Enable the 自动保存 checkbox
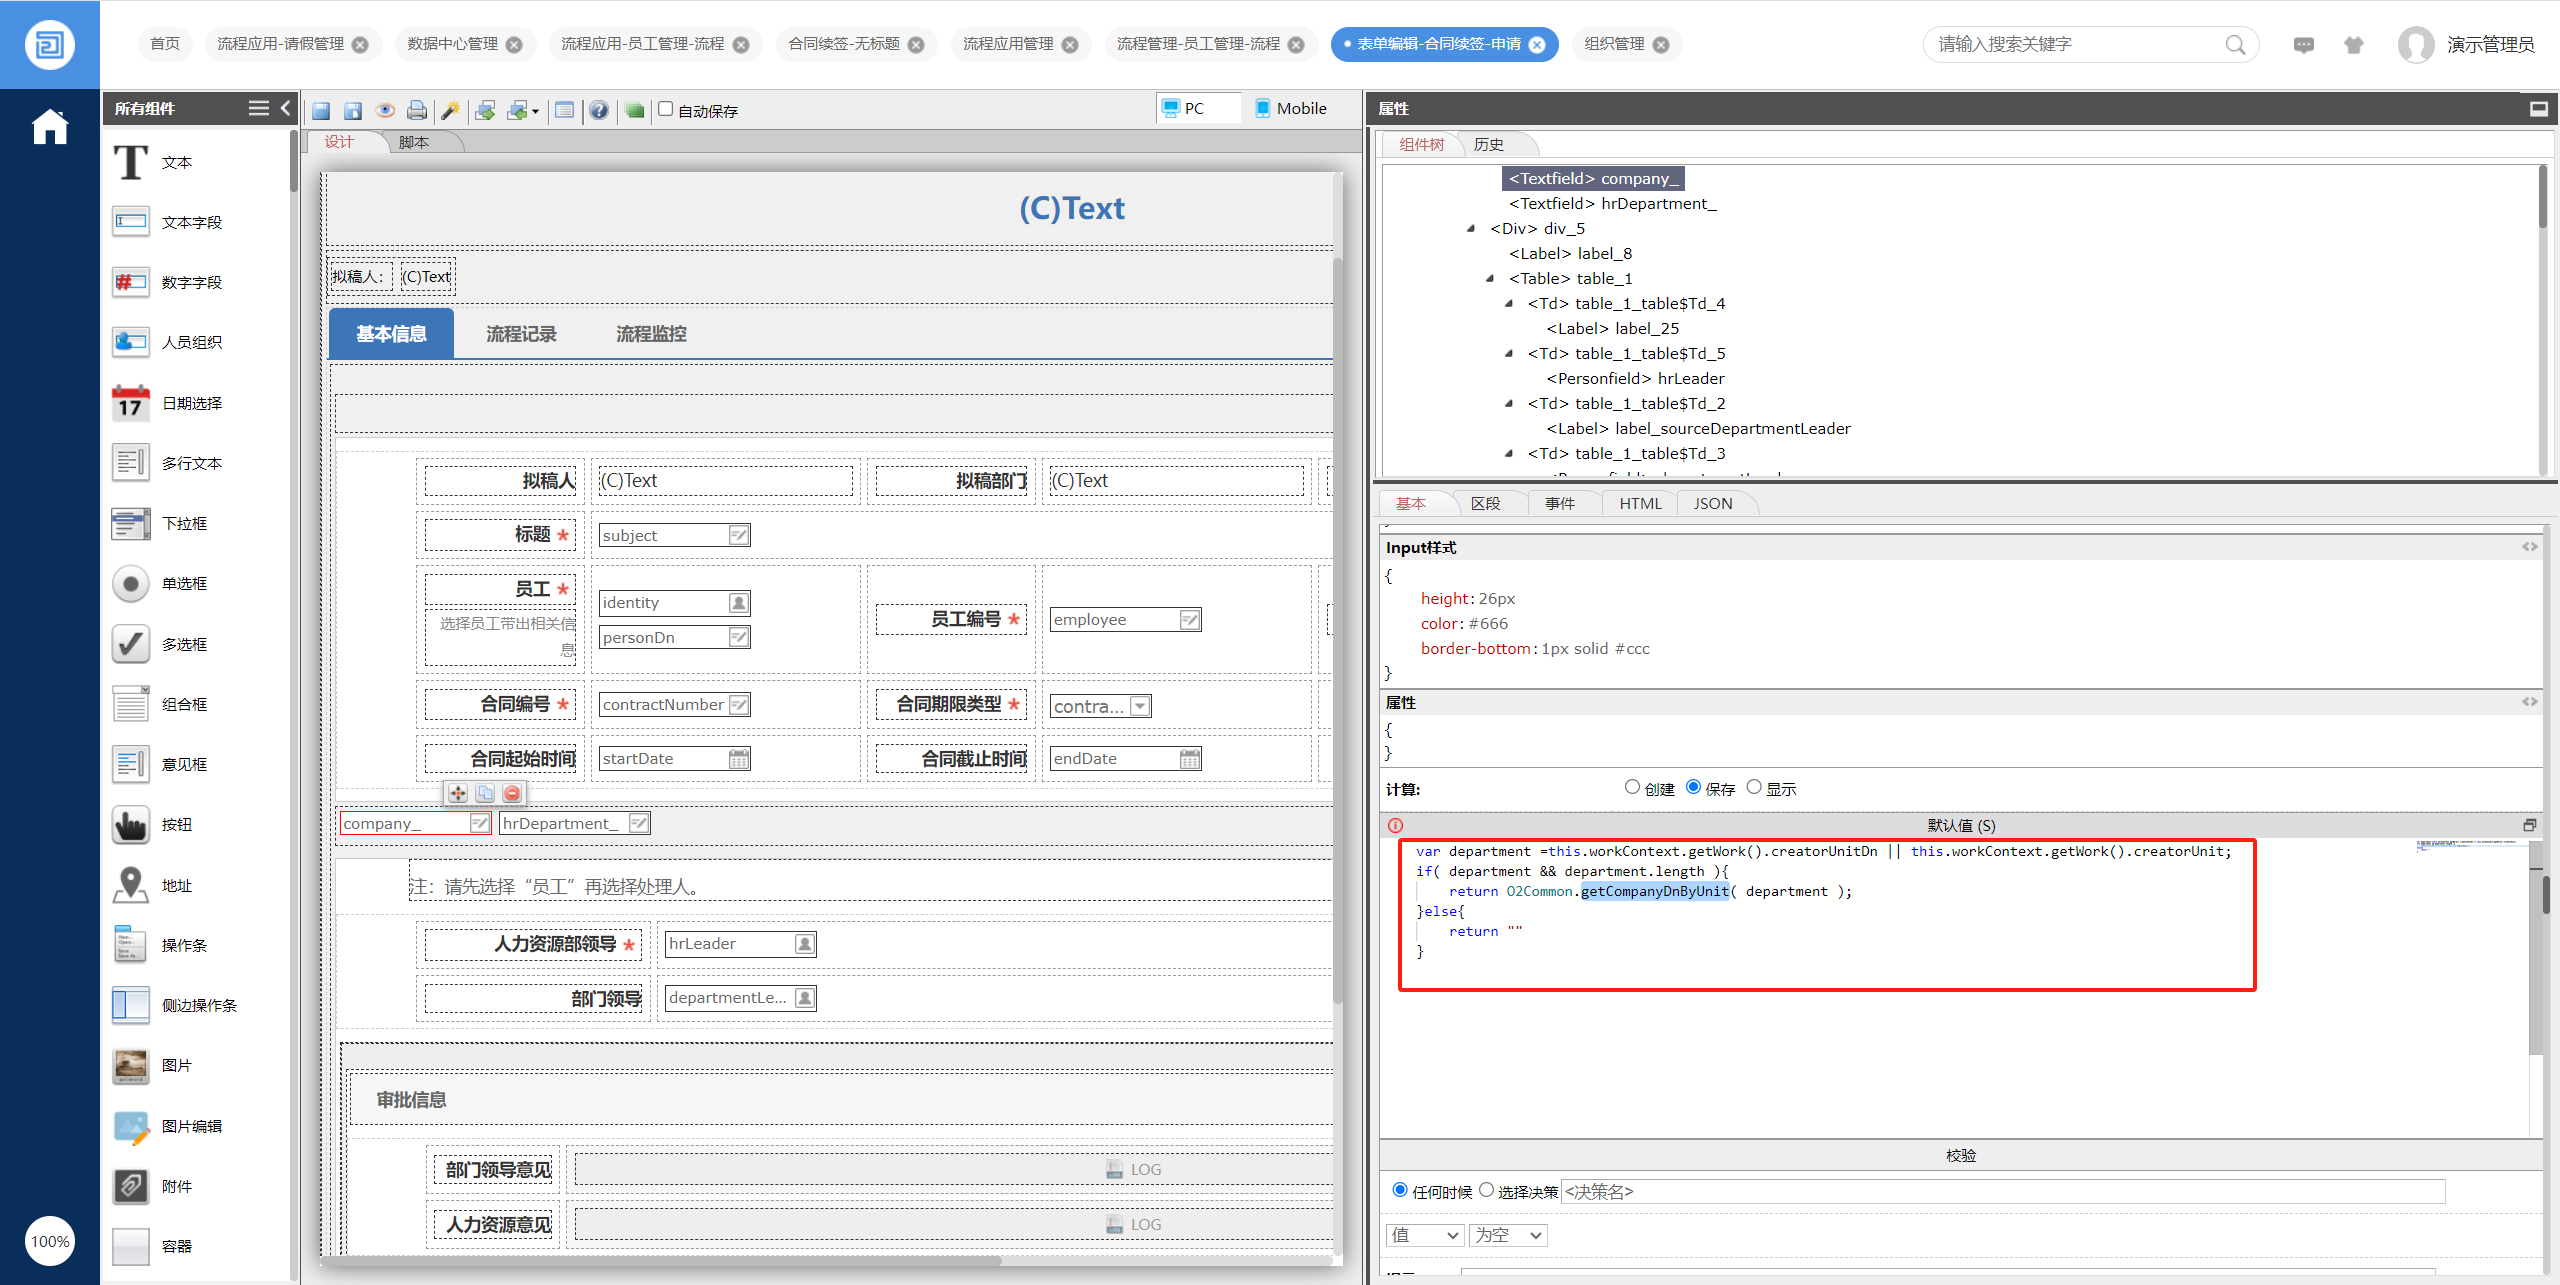 point(666,109)
